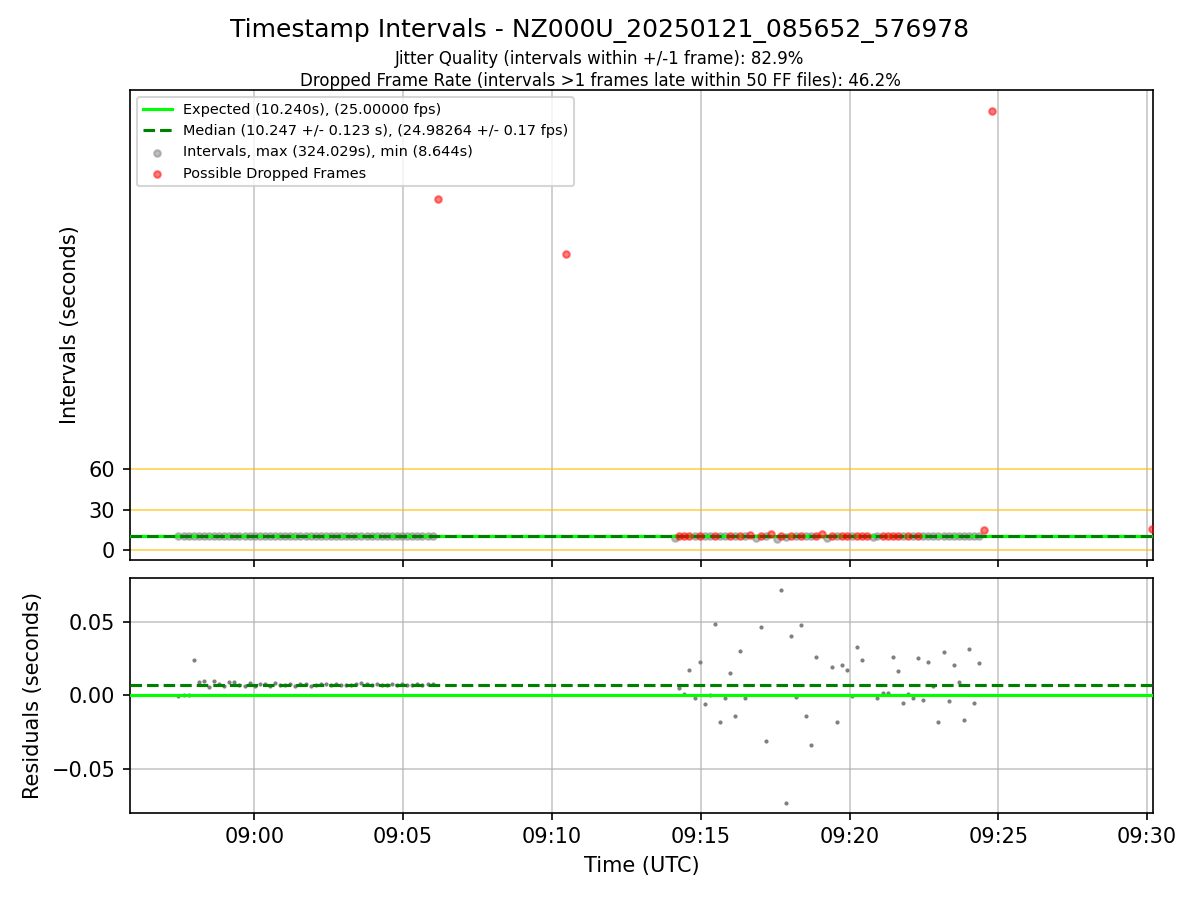Select the red outlier point near 09:06
The width and height of the screenshot is (1200, 900).
tap(438, 199)
